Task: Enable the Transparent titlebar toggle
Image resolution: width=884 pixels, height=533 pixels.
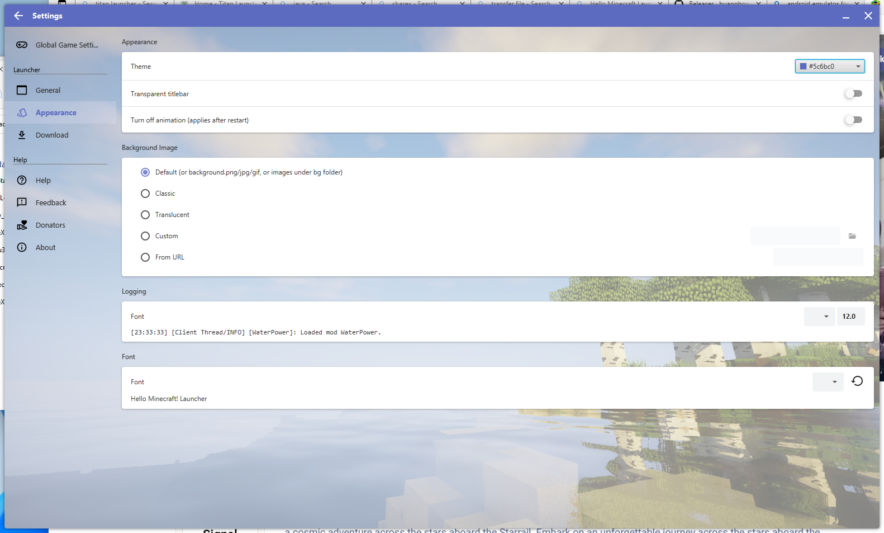Action: (852, 93)
